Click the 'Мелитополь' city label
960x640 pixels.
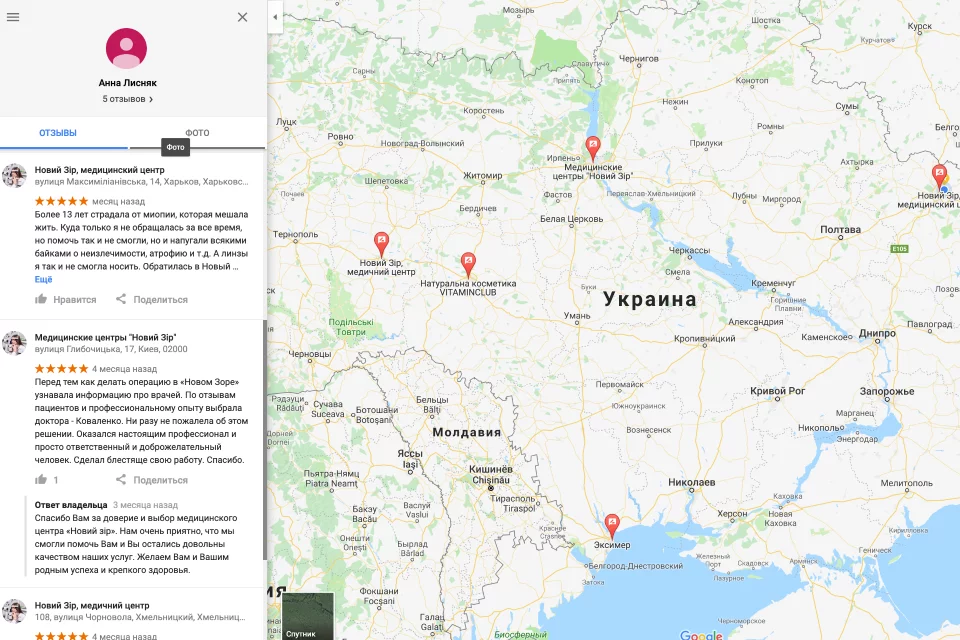[x=906, y=483]
